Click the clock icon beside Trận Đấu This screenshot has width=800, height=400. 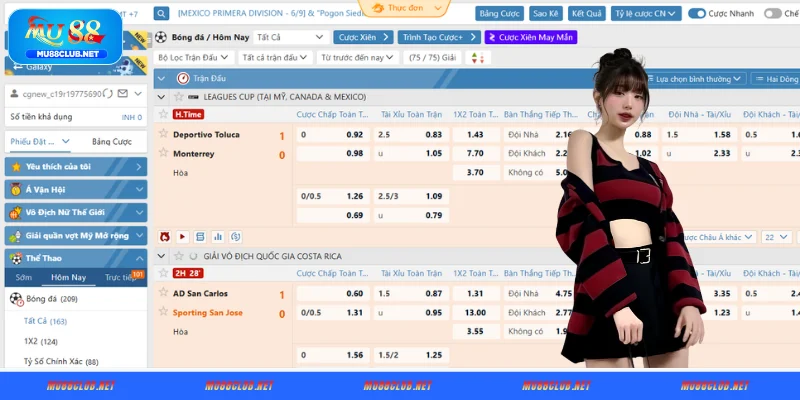coord(183,79)
